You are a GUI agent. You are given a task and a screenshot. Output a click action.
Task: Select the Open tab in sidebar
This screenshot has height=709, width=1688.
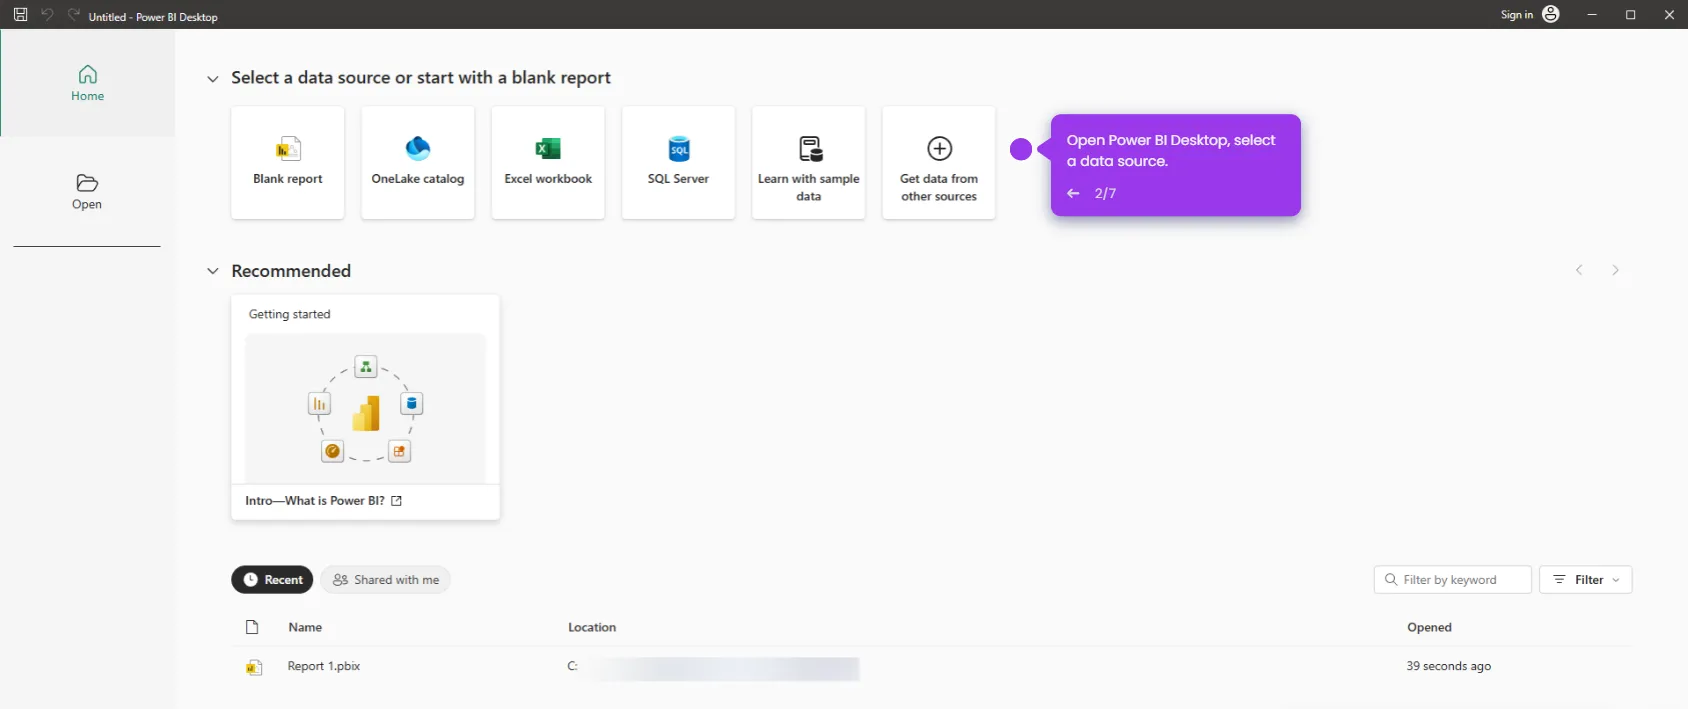87,191
